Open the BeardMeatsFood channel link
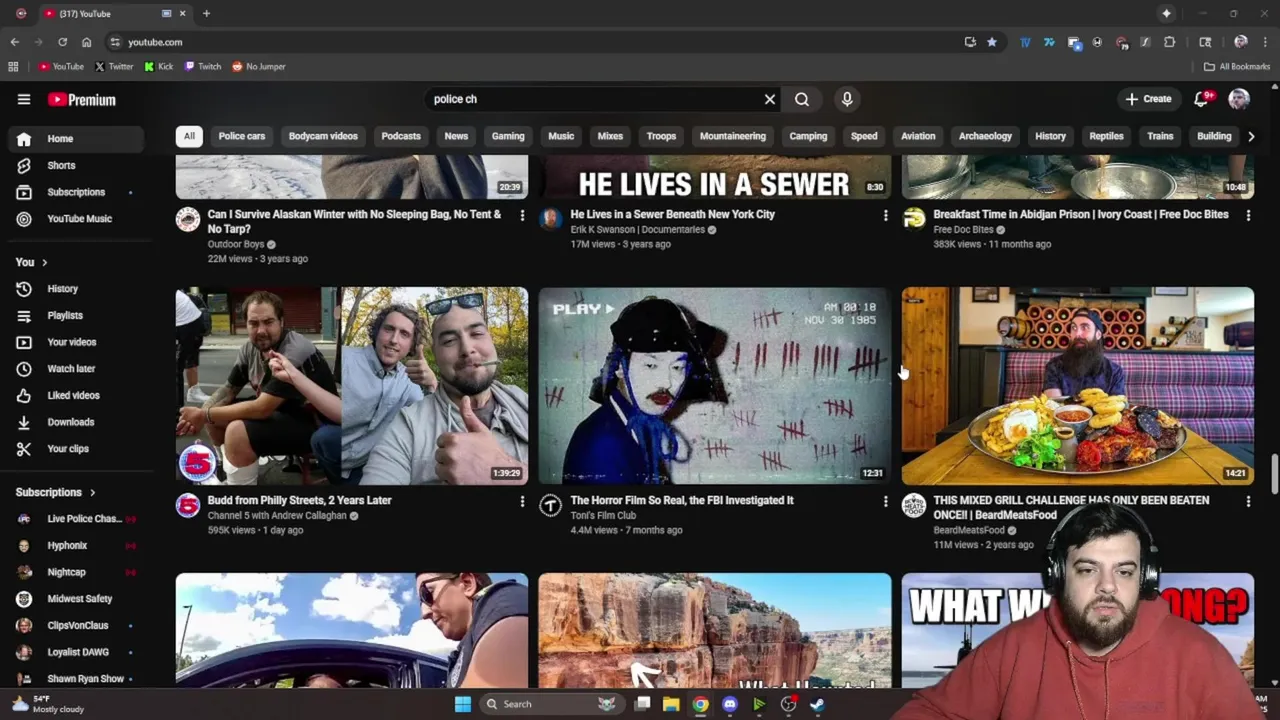Screen dimensions: 1280x720 (x=969, y=530)
